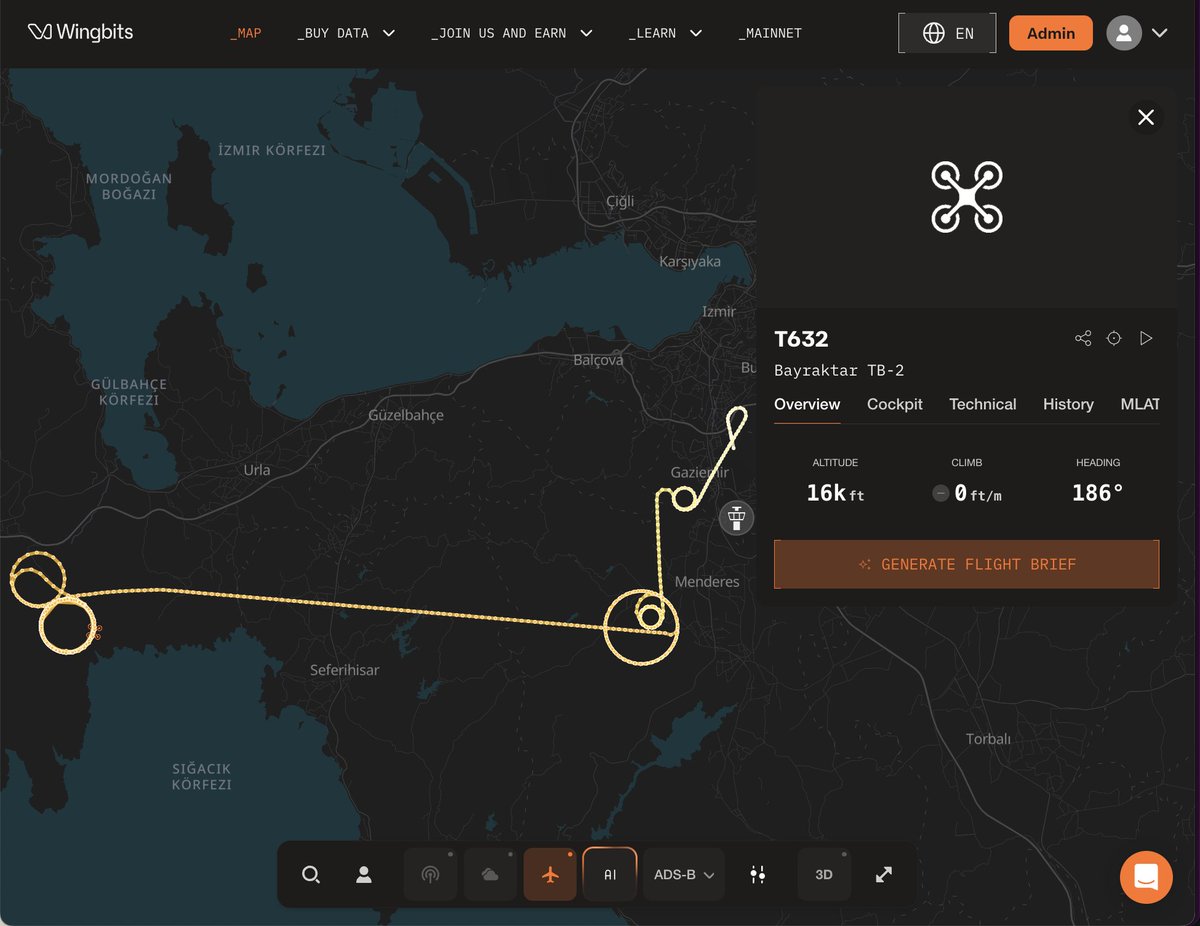Image resolution: width=1200 pixels, height=926 pixels.
Task: Toggle the airplane aircraft layer
Action: point(550,875)
